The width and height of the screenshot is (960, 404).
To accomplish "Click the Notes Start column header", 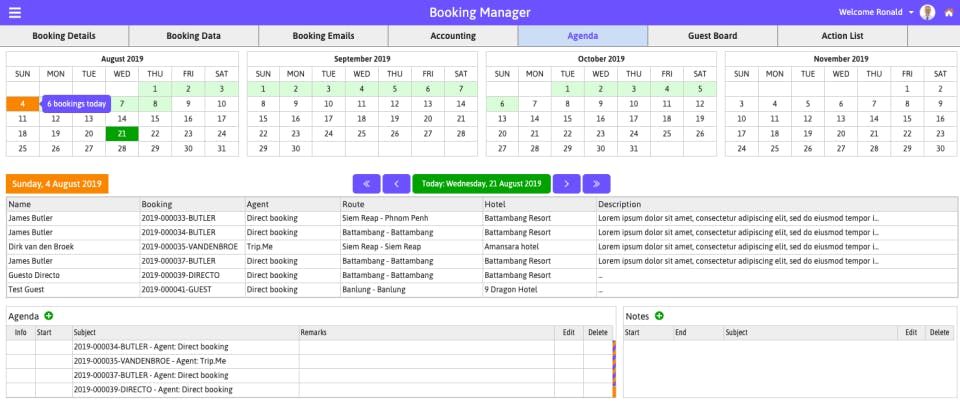I will click(x=648, y=332).
